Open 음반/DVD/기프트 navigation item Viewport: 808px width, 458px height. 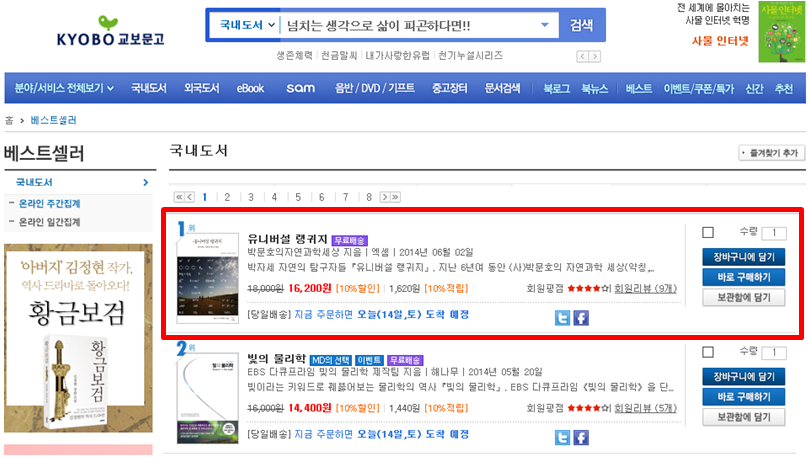coord(375,88)
